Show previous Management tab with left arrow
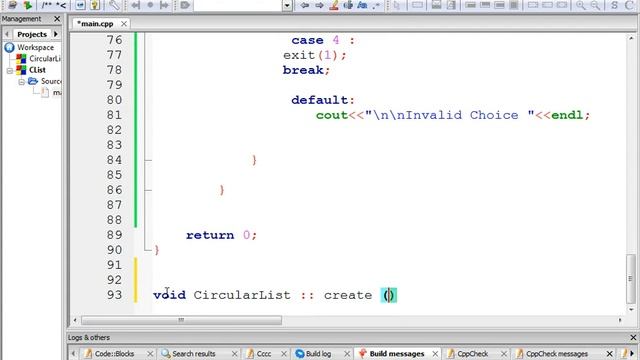The width and height of the screenshot is (640, 360). click(x=7, y=34)
